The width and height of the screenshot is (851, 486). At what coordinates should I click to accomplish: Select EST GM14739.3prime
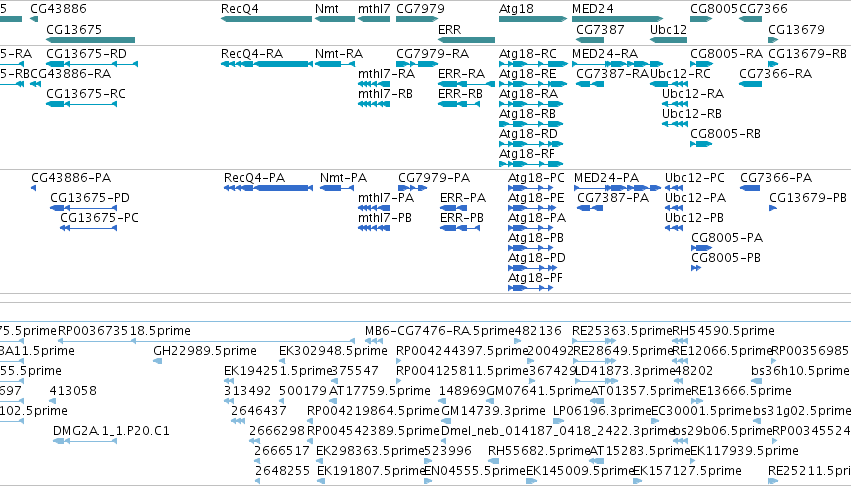click(x=445, y=421)
